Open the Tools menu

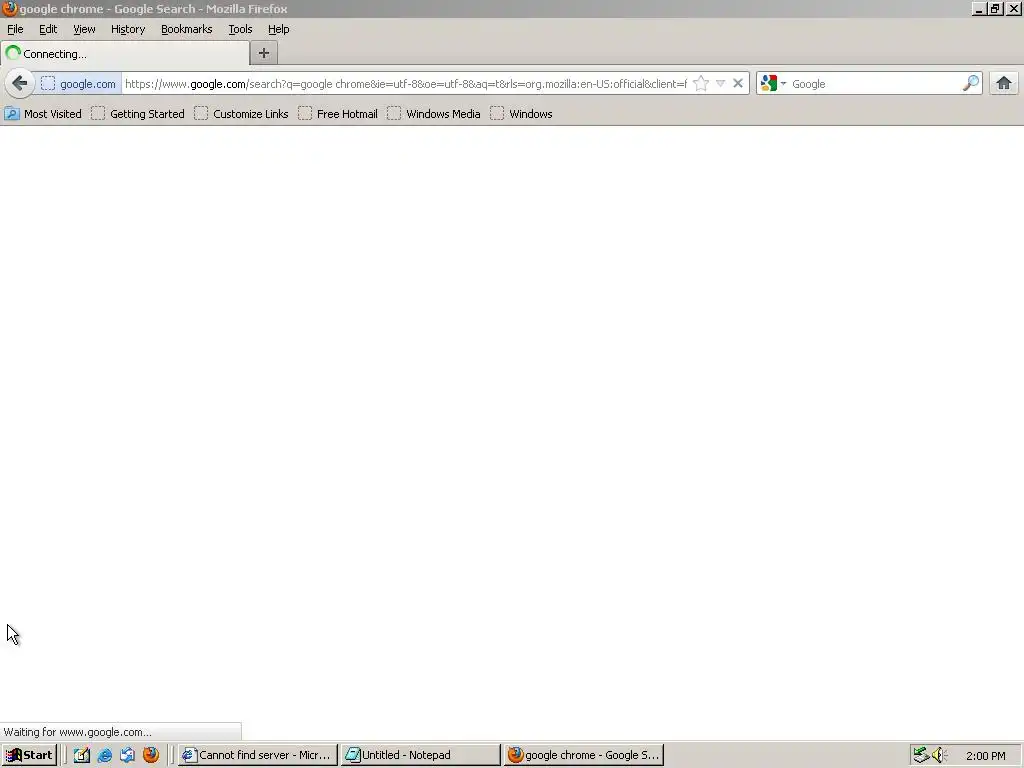click(240, 29)
